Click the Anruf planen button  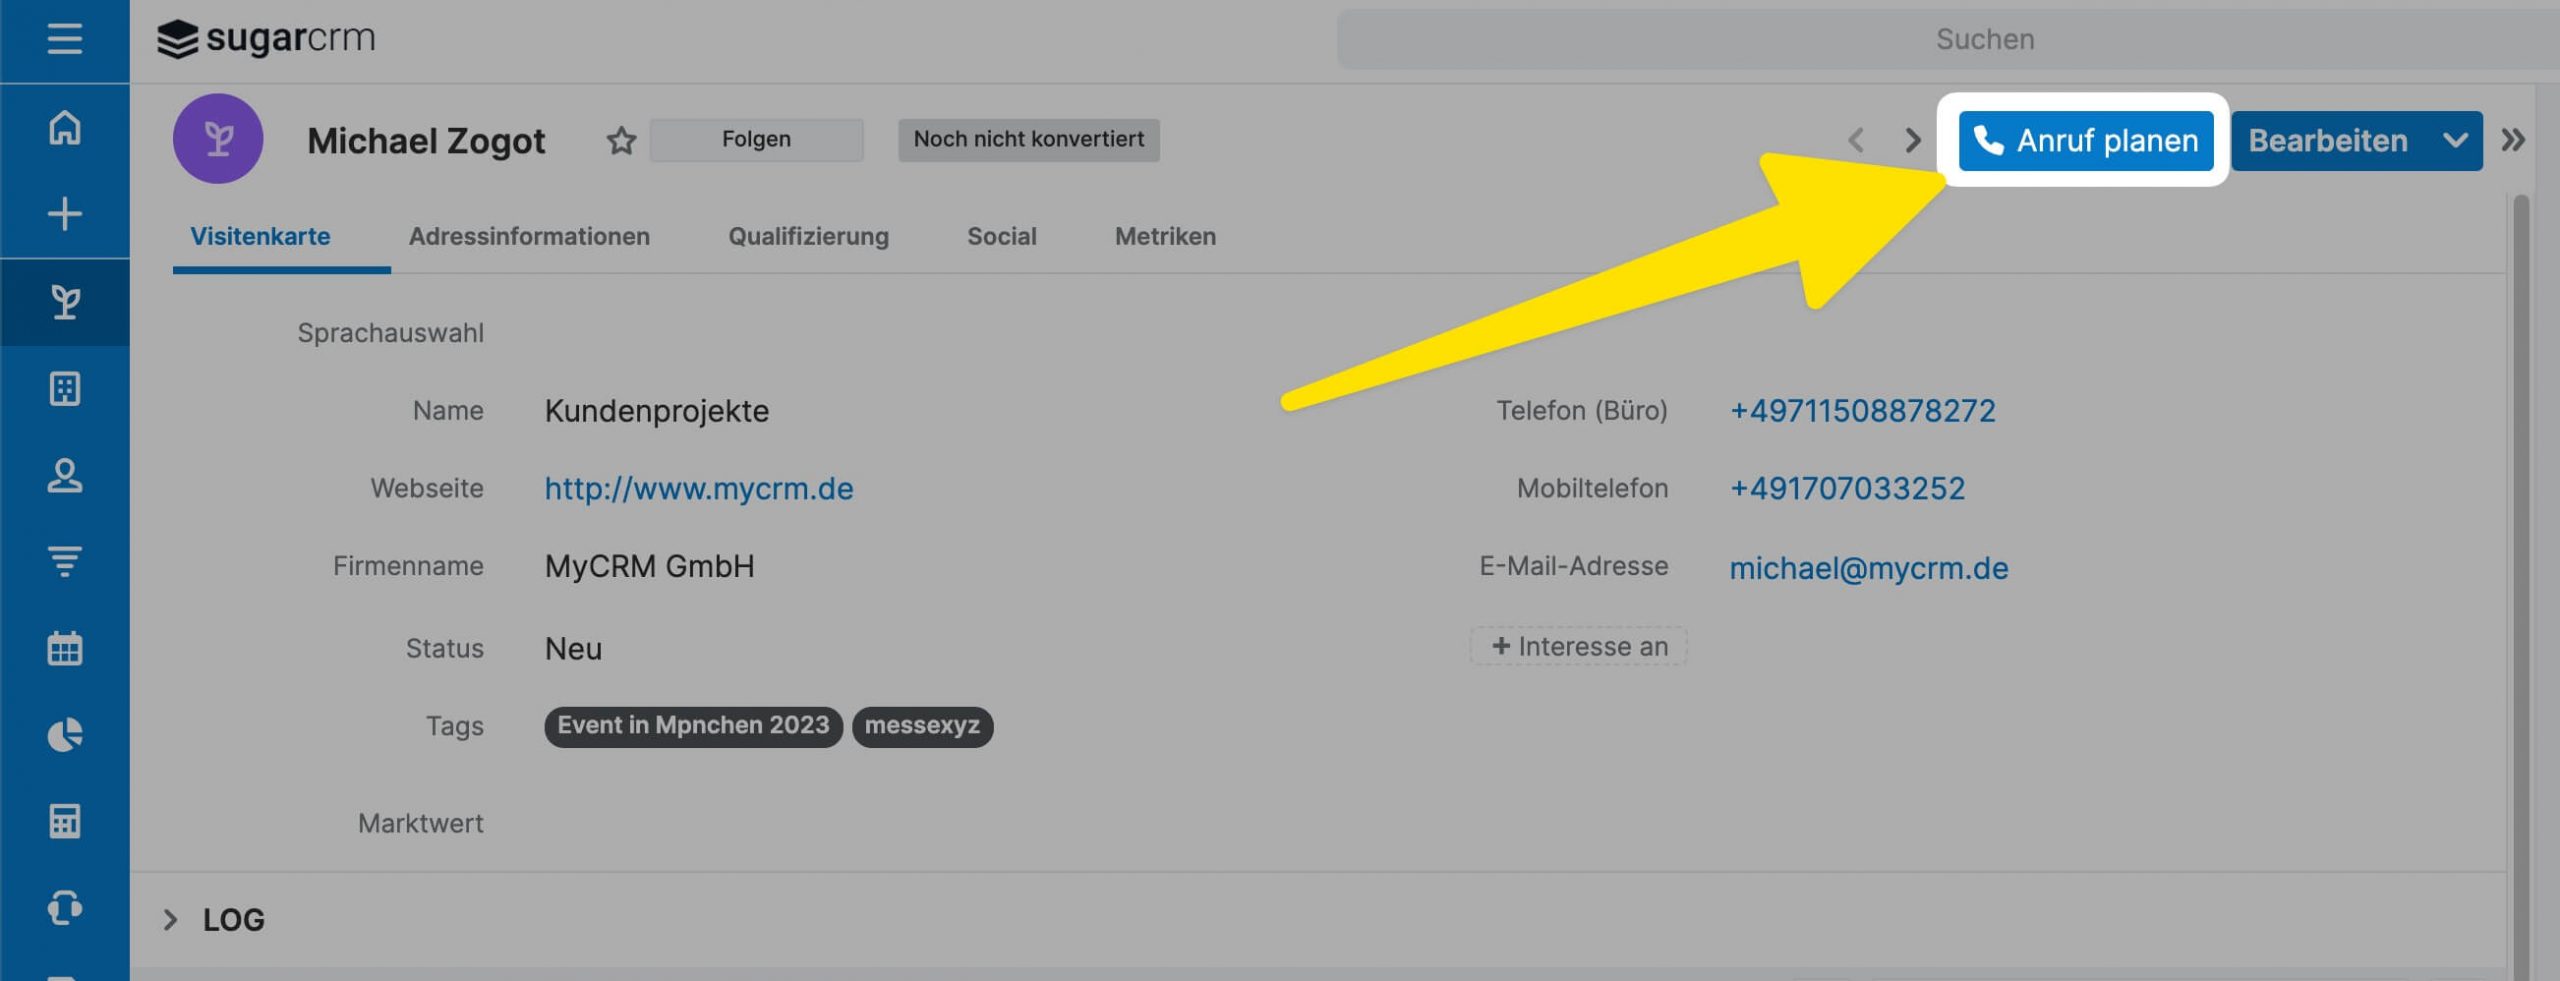[x=2085, y=141]
